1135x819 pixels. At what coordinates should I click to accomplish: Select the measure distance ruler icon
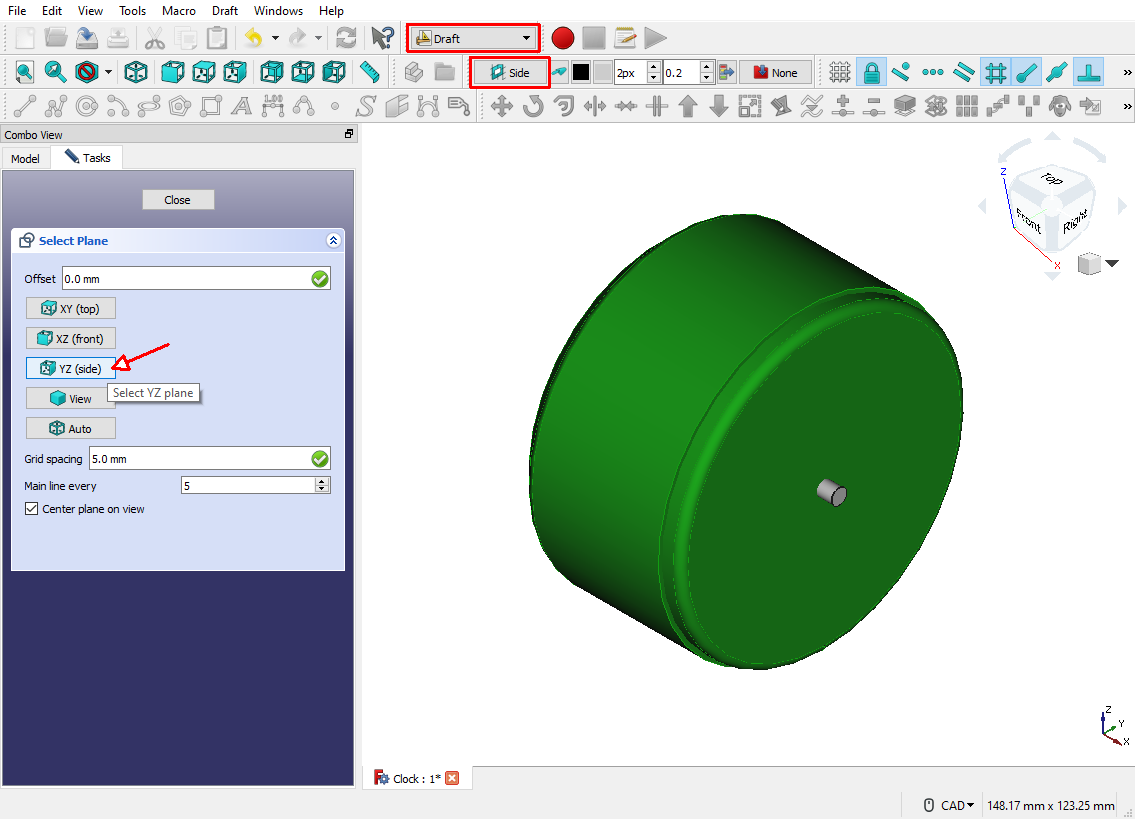click(x=369, y=72)
